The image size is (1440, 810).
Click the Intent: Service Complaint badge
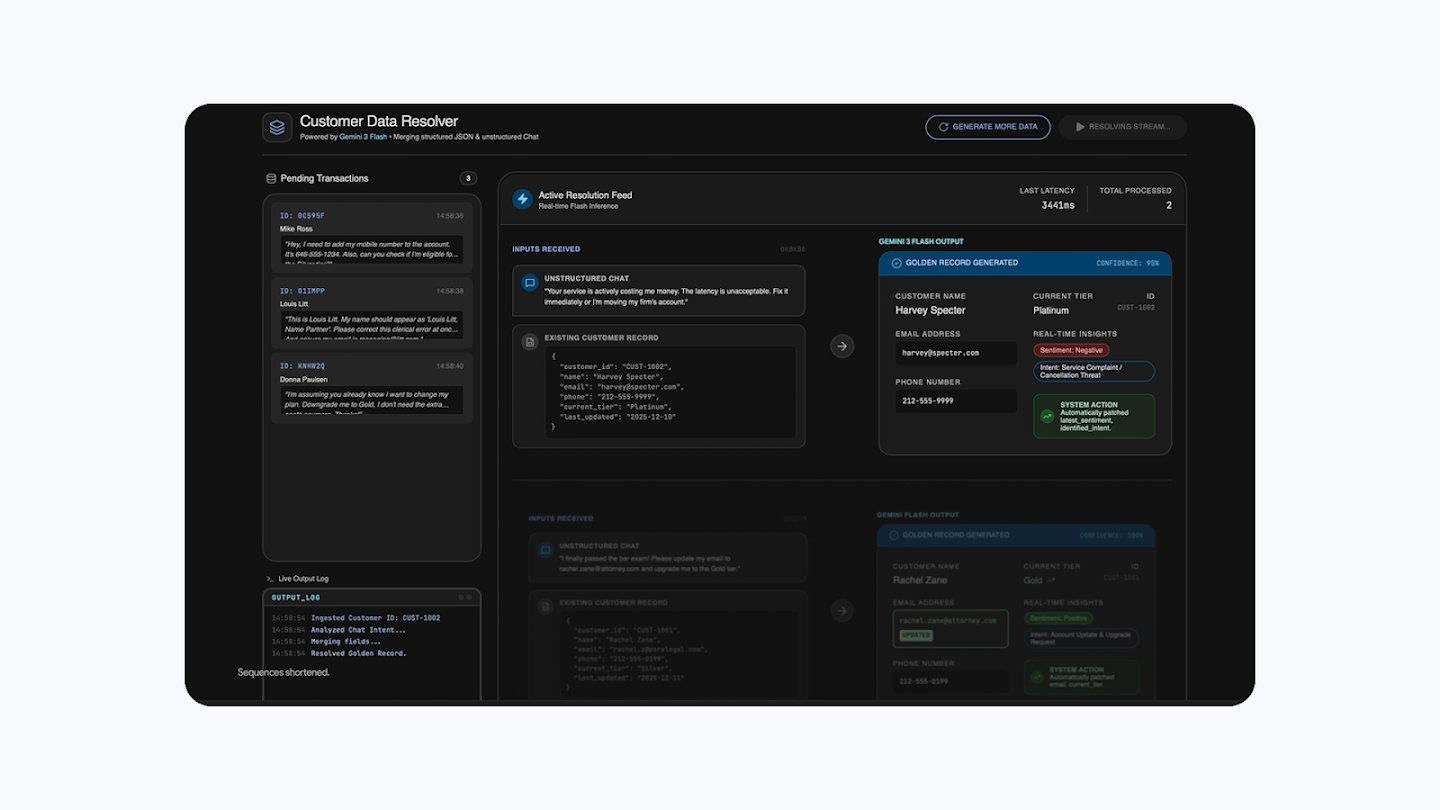[x=1093, y=371]
